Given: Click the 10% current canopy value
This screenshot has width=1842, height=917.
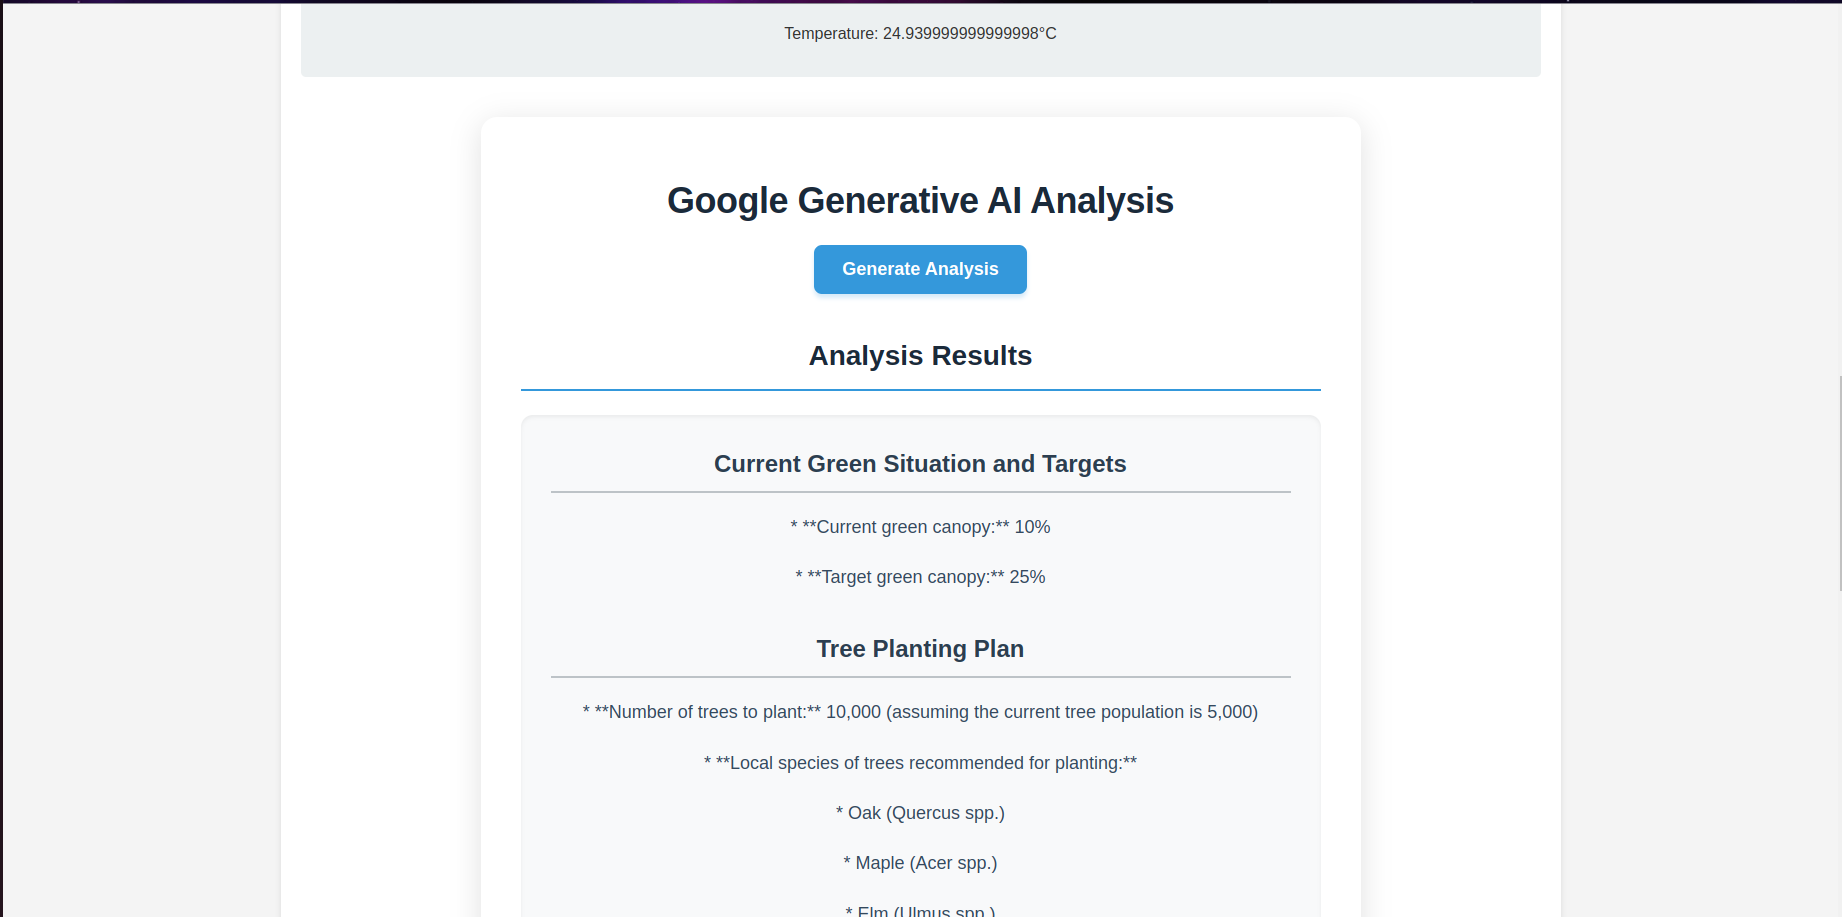Looking at the screenshot, I should coord(1032,527).
